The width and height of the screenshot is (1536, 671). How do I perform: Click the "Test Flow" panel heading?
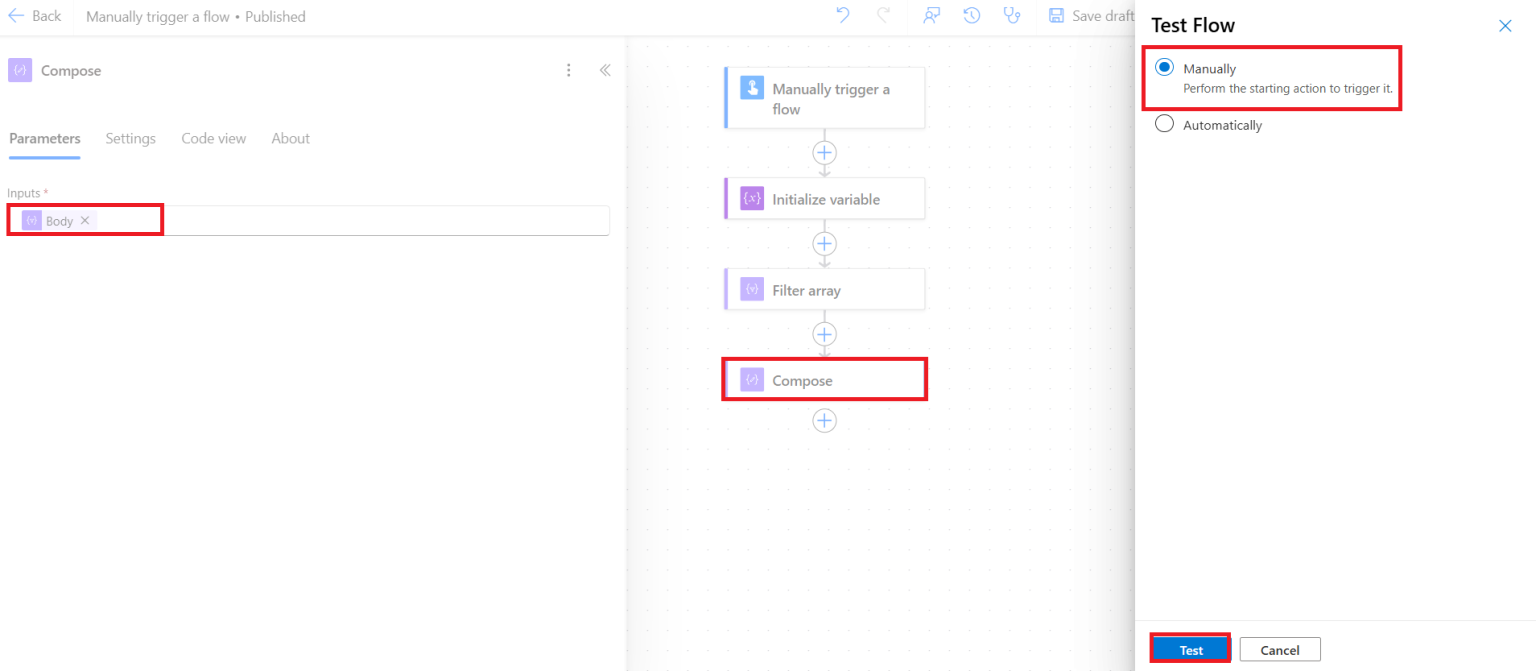pos(1193,26)
